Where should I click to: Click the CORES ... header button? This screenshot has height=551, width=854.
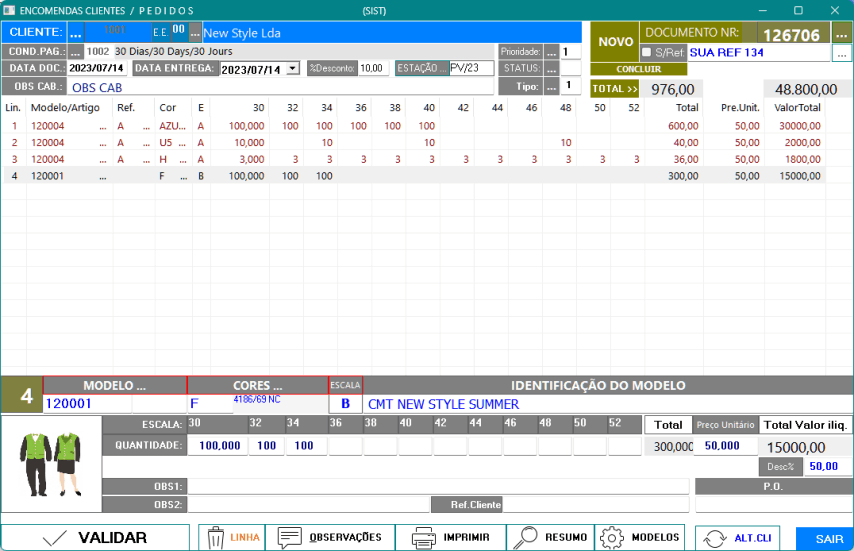point(257,385)
